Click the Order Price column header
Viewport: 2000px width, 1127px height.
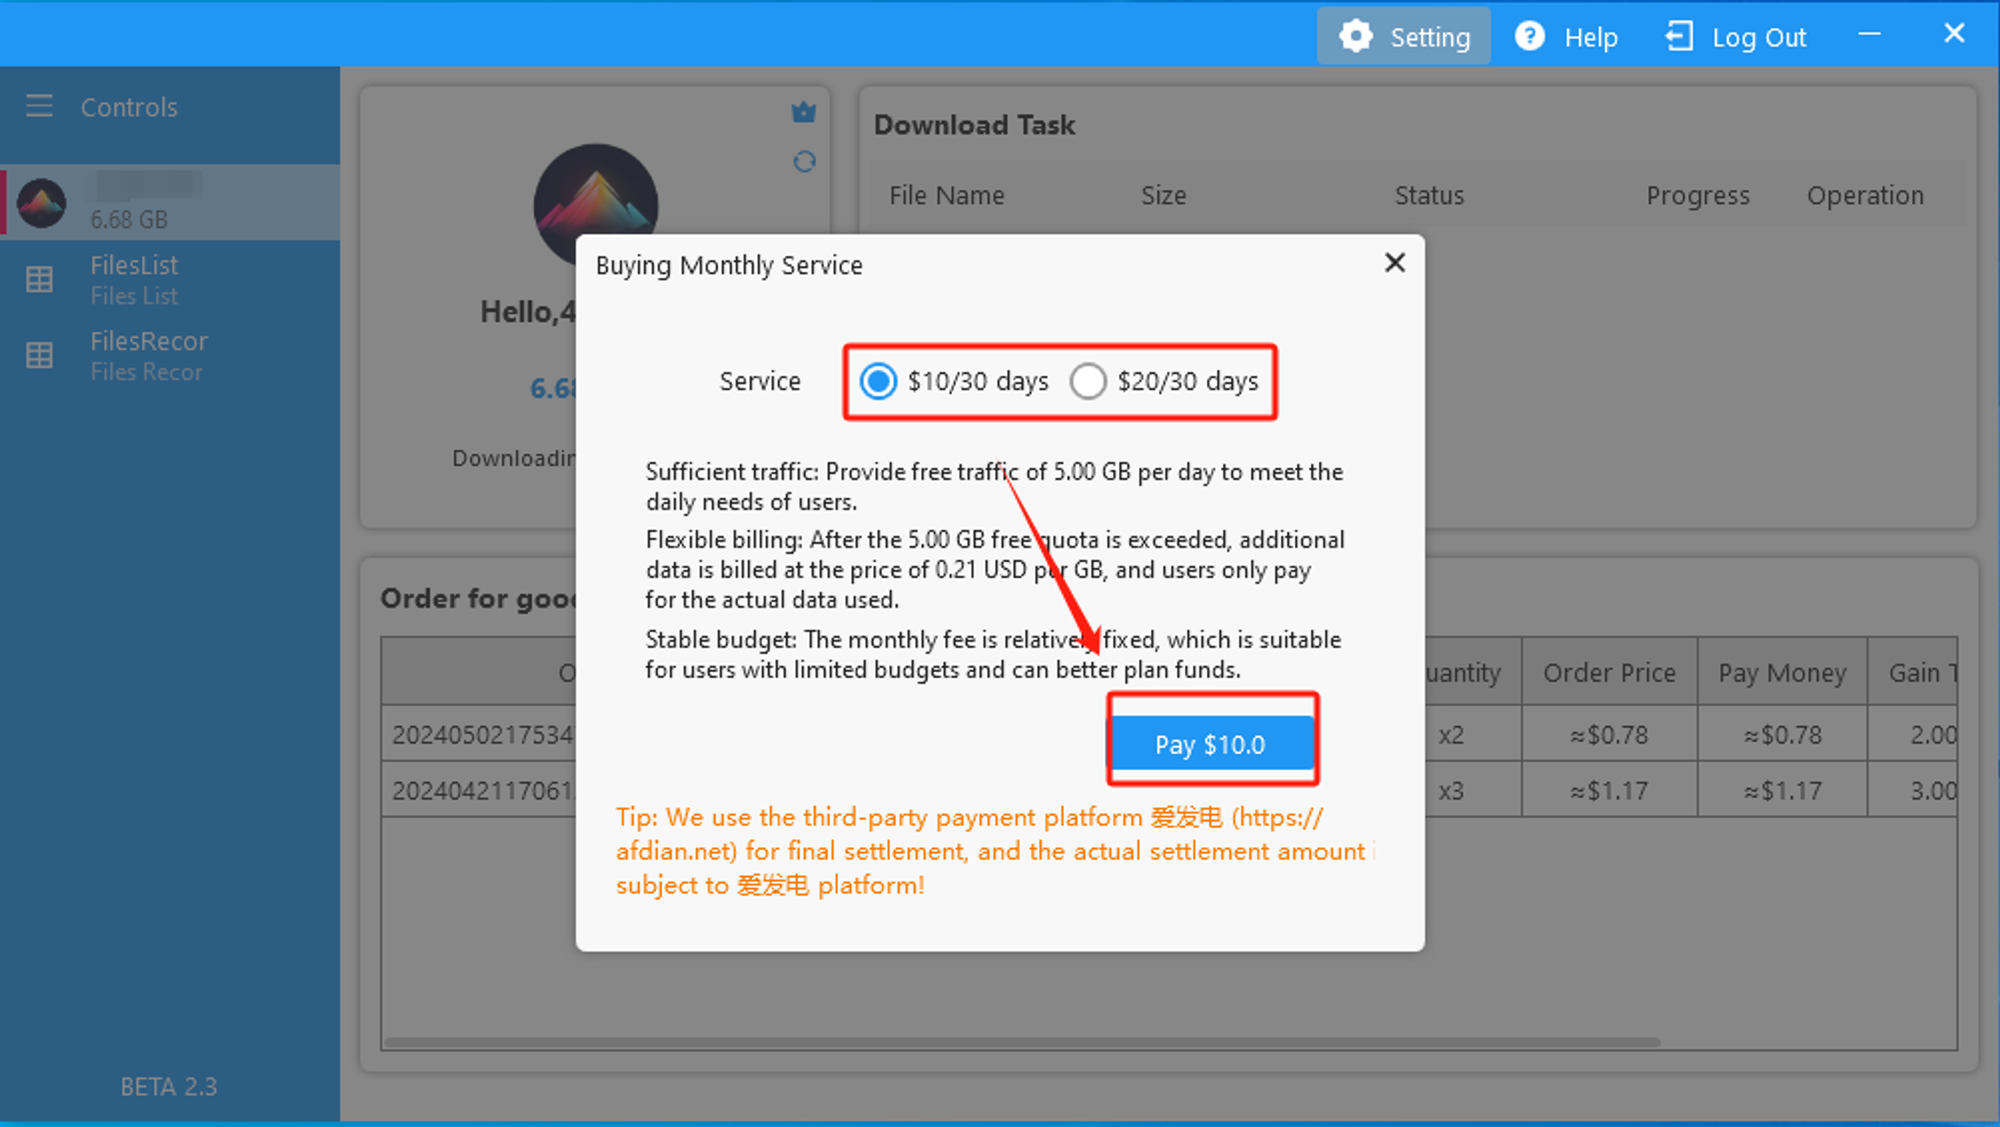[x=1609, y=673]
